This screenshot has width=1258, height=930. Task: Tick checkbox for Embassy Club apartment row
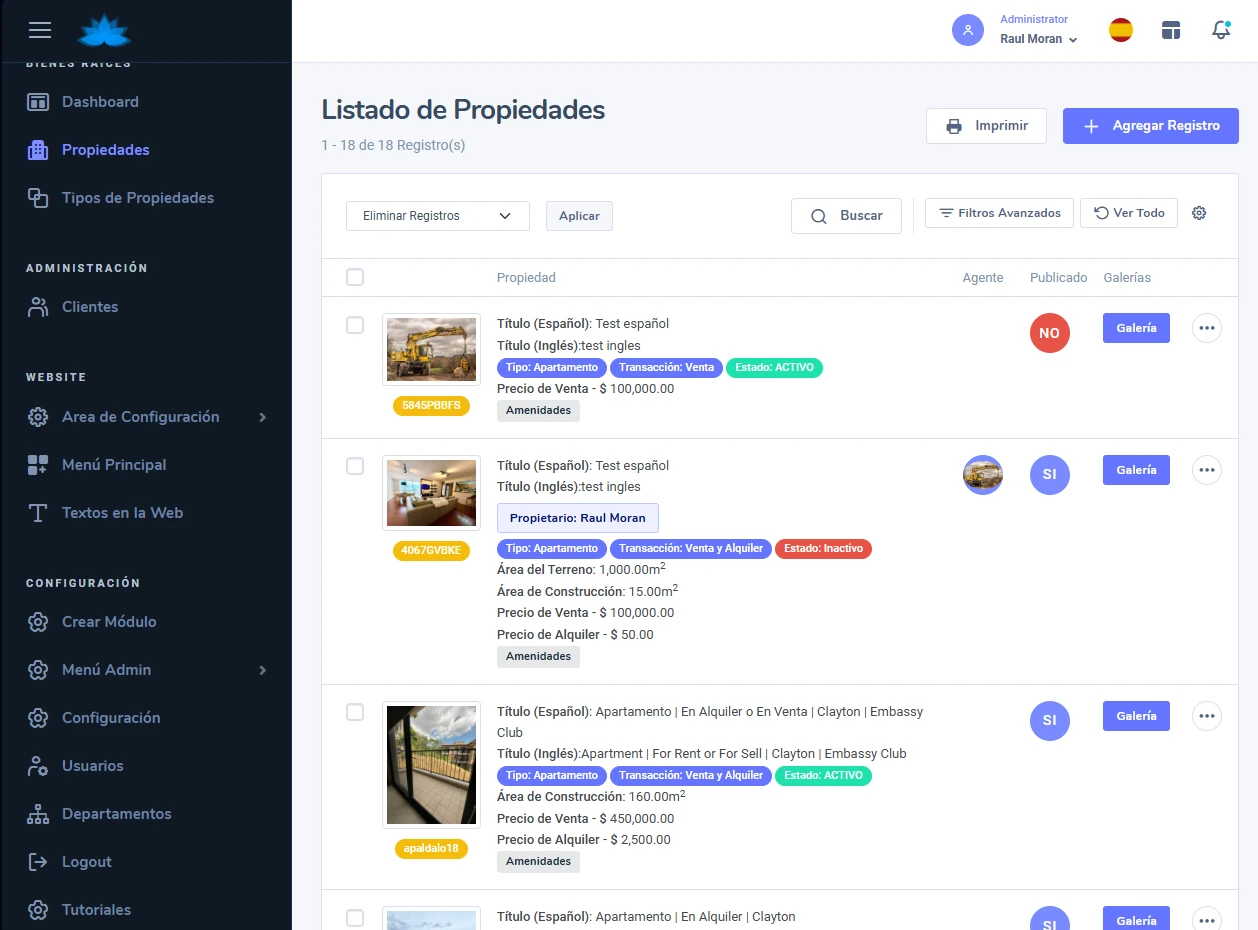[x=355, y=712]
